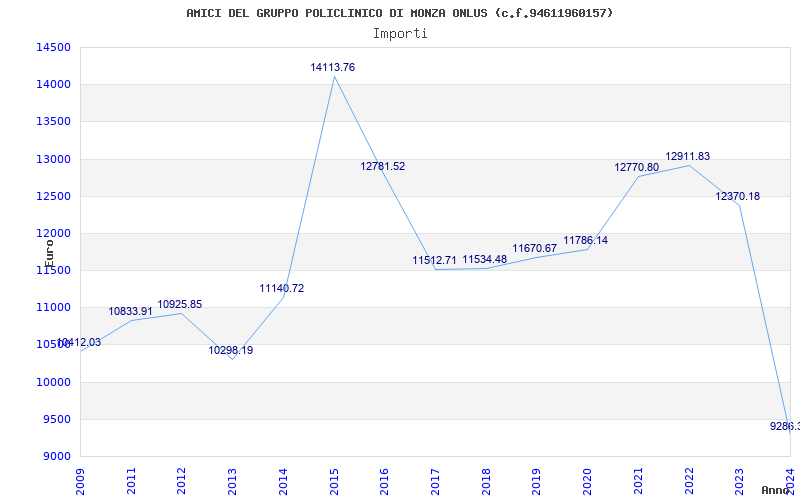Click the y-axis value 9000
This screenshot has height=500, width=800.
(56, 457)
